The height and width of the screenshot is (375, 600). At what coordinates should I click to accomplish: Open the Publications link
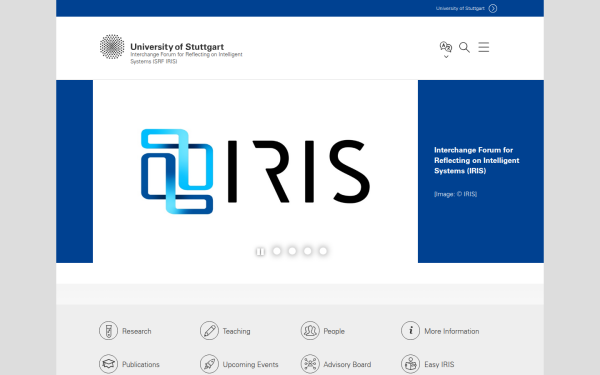tap(141, 365)
